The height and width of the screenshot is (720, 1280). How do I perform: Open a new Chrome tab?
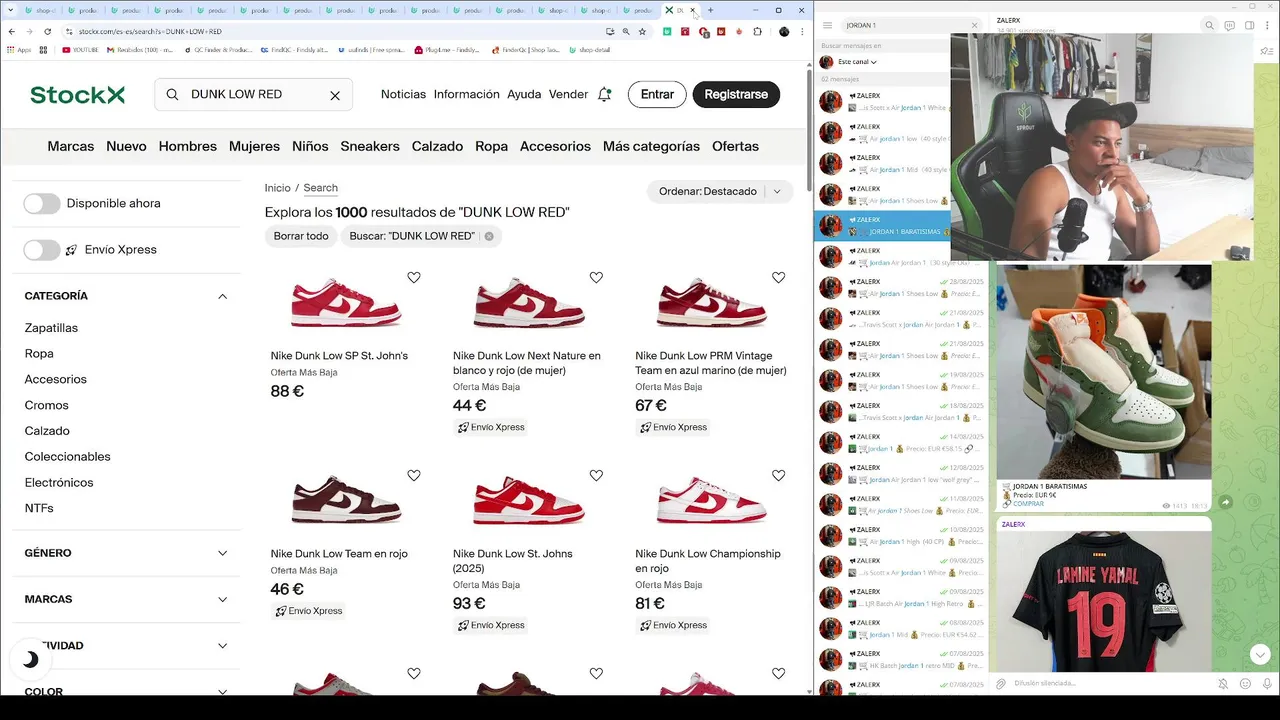click(x=710, y=10)
